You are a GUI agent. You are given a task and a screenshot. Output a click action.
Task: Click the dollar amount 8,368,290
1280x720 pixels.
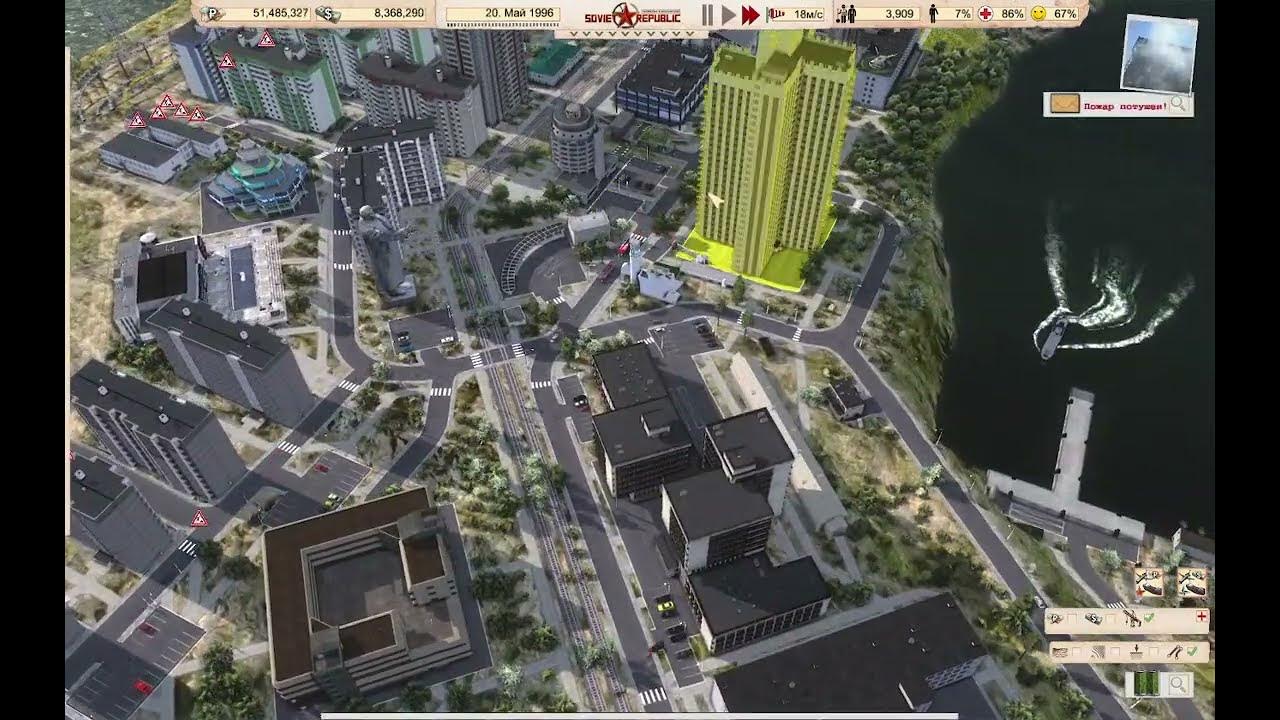398,13
